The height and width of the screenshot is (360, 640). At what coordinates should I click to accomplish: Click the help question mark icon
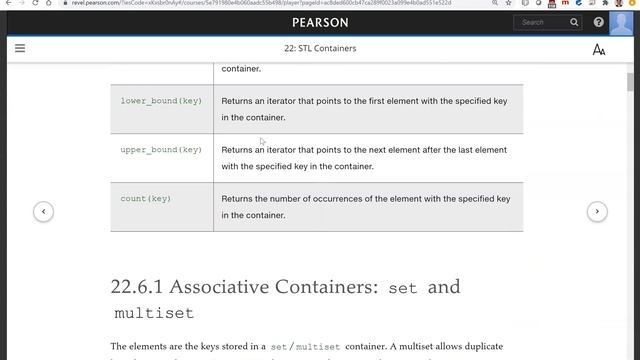598,22
